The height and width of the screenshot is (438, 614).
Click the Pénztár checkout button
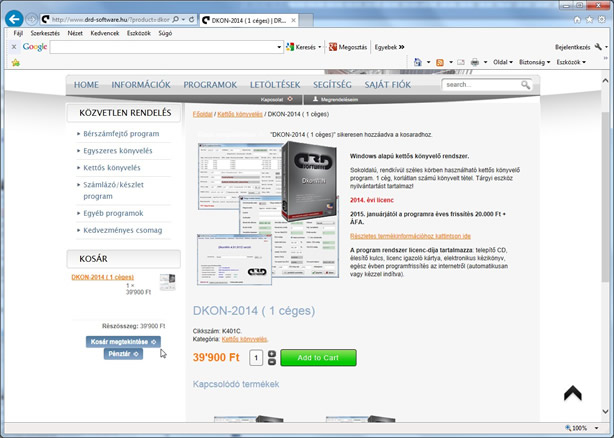(123, 354)
